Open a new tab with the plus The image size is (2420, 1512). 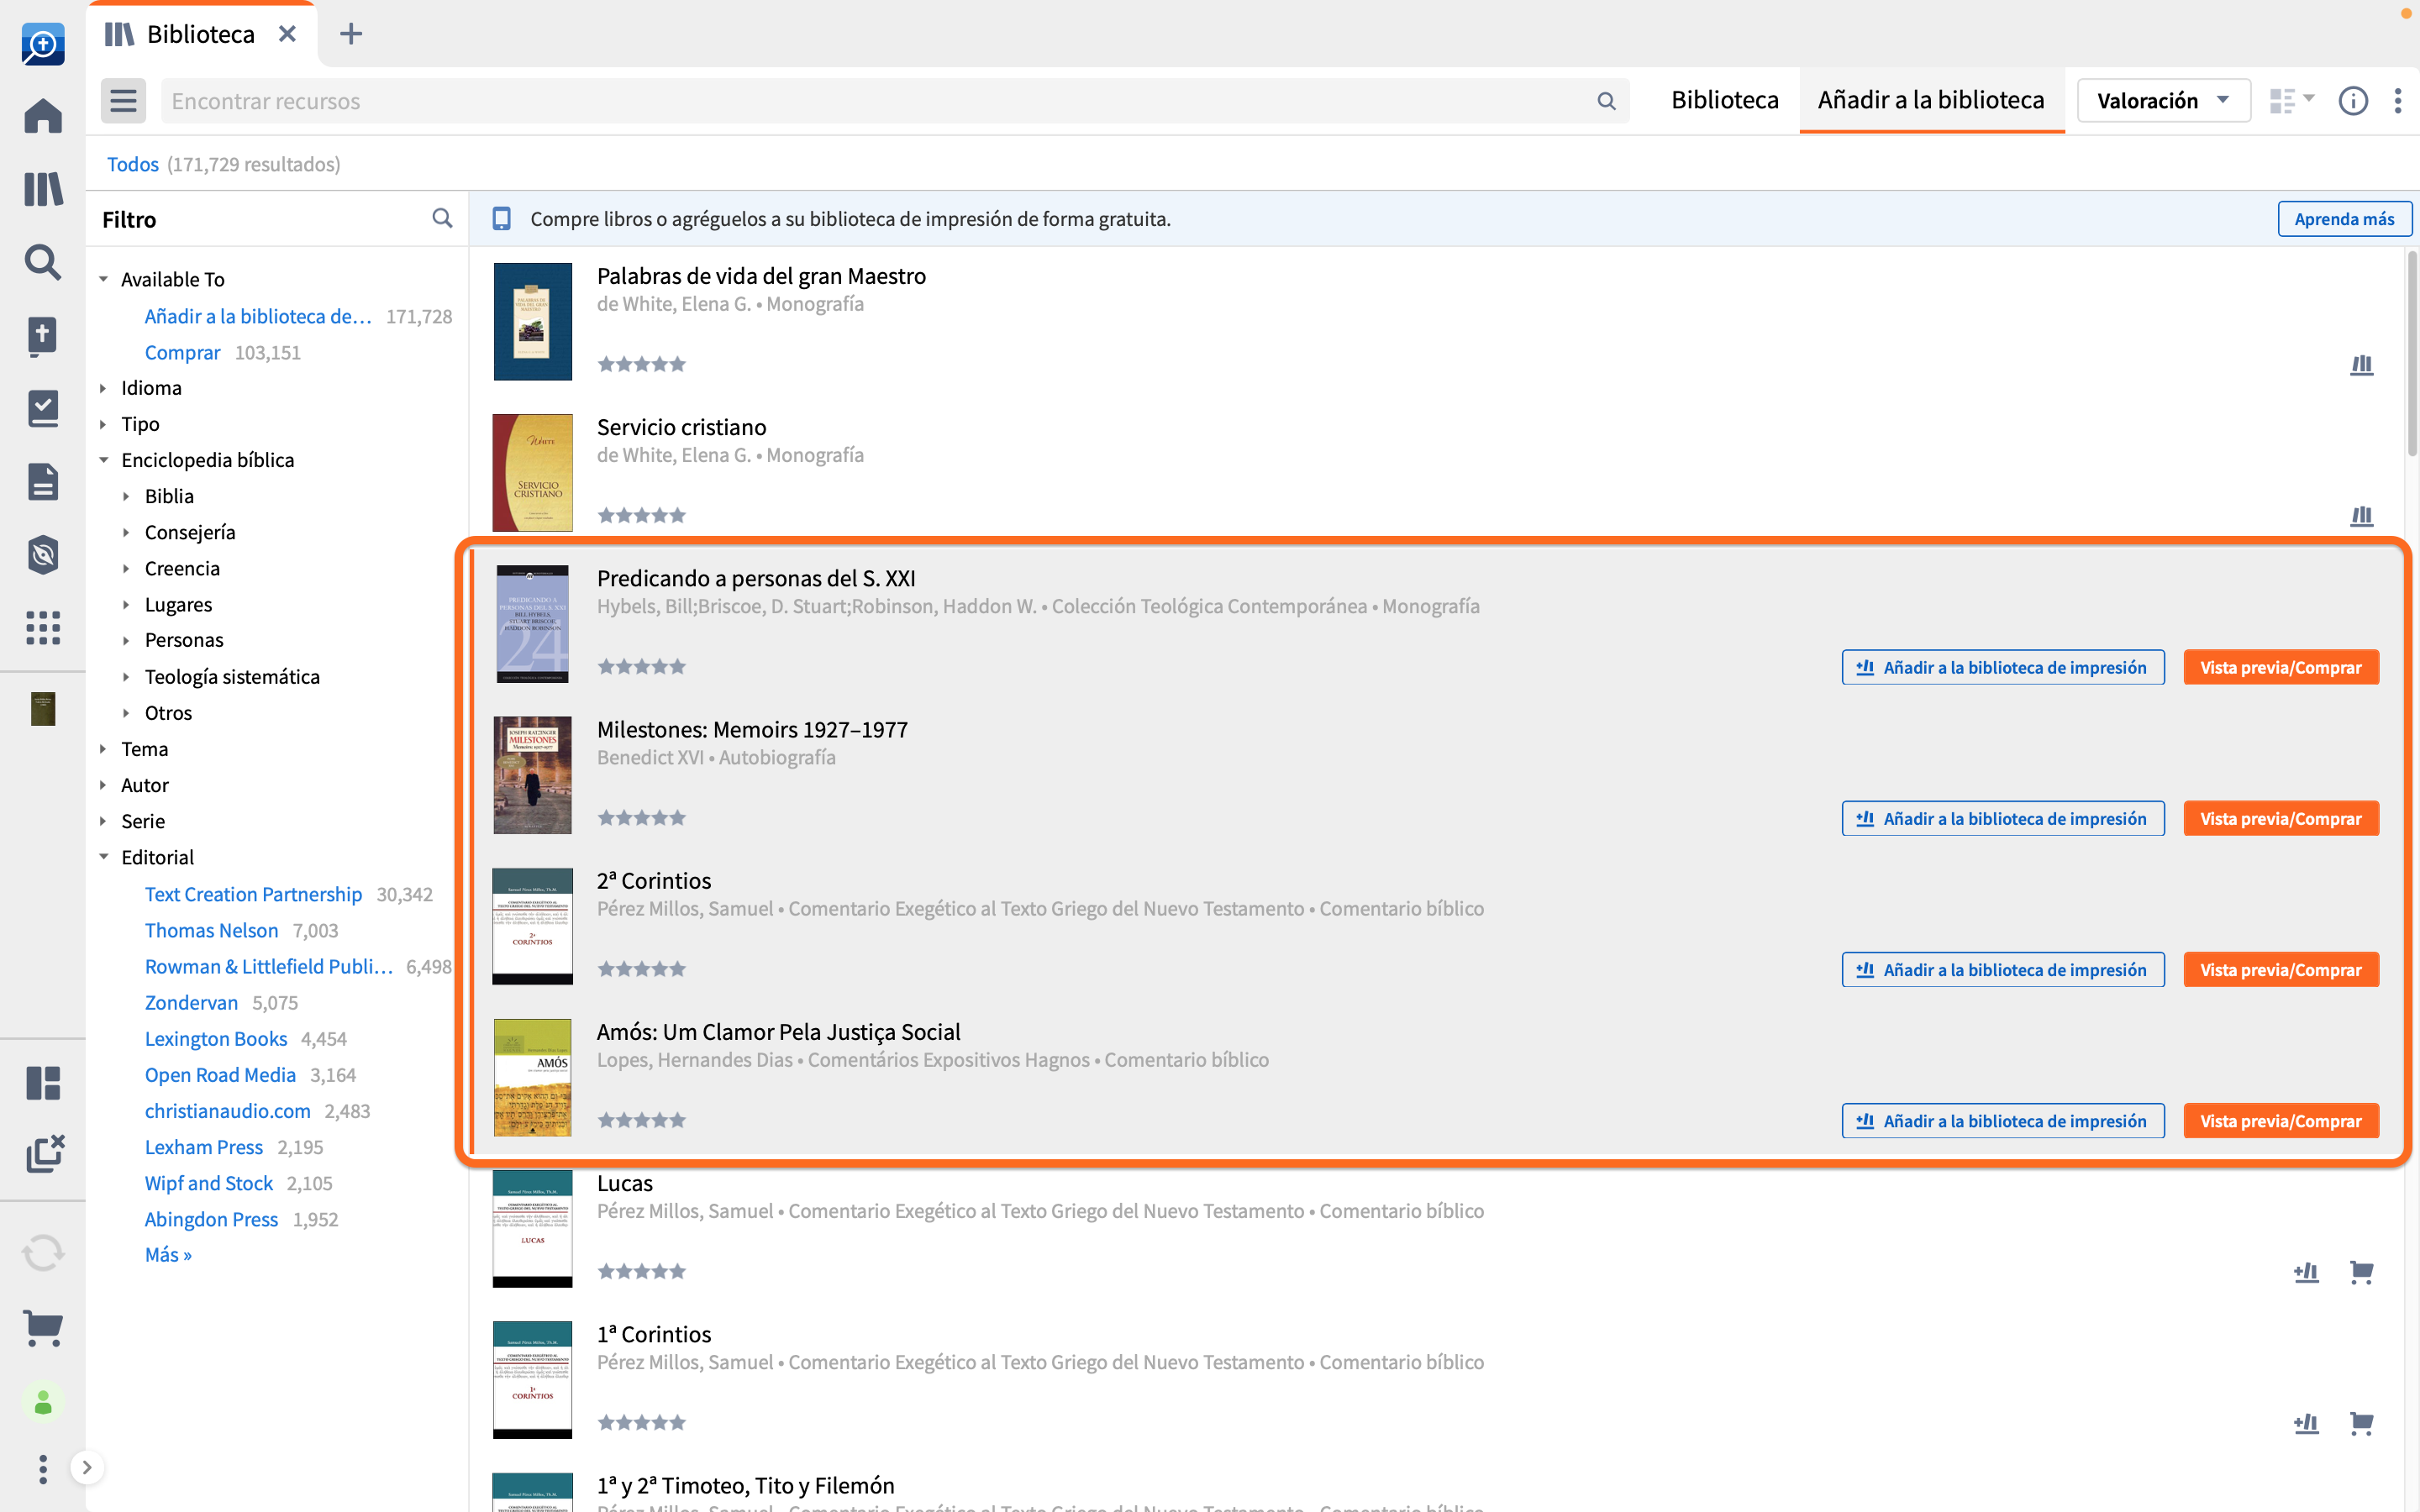351,34
